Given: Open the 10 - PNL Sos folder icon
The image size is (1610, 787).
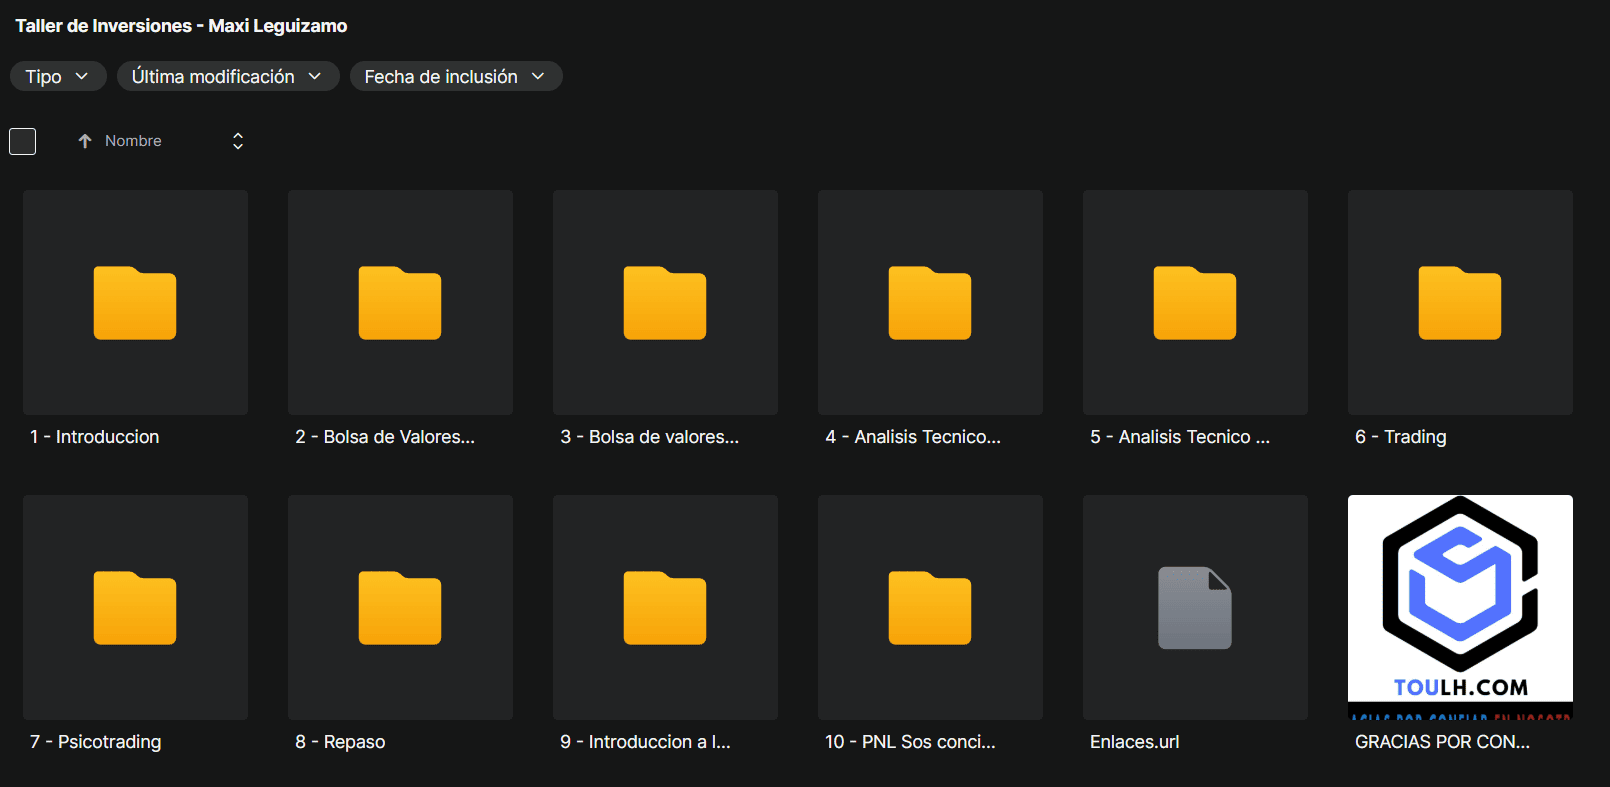Looking at the screenshot, I should 930,608.
